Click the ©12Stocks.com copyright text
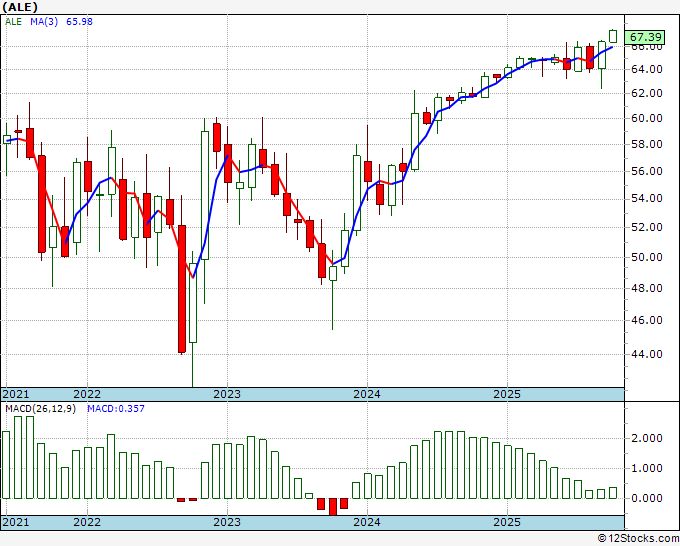 point(638,539)
